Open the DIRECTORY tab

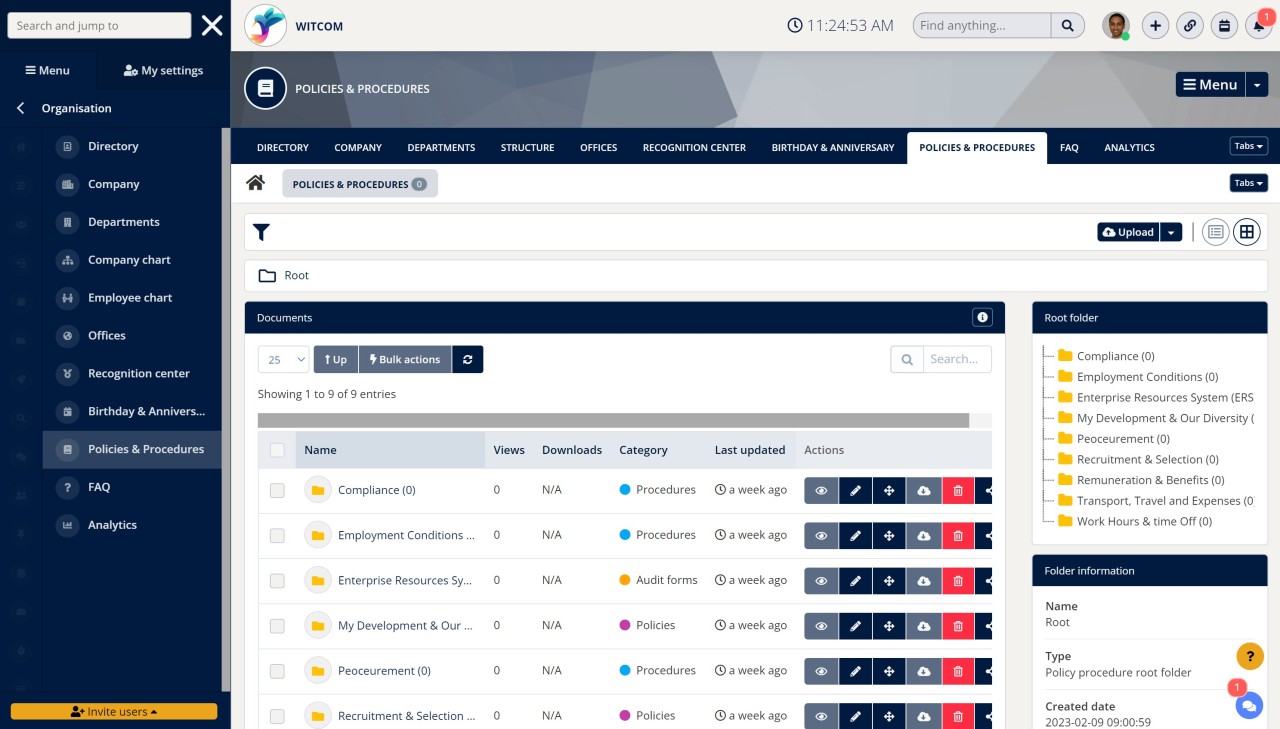click(282, 147)
